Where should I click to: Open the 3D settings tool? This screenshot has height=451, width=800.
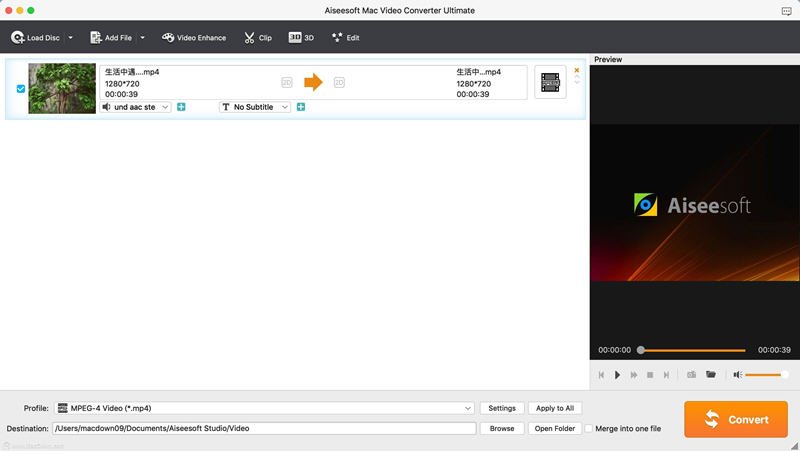pyautogui.click(x=301, y=38)
